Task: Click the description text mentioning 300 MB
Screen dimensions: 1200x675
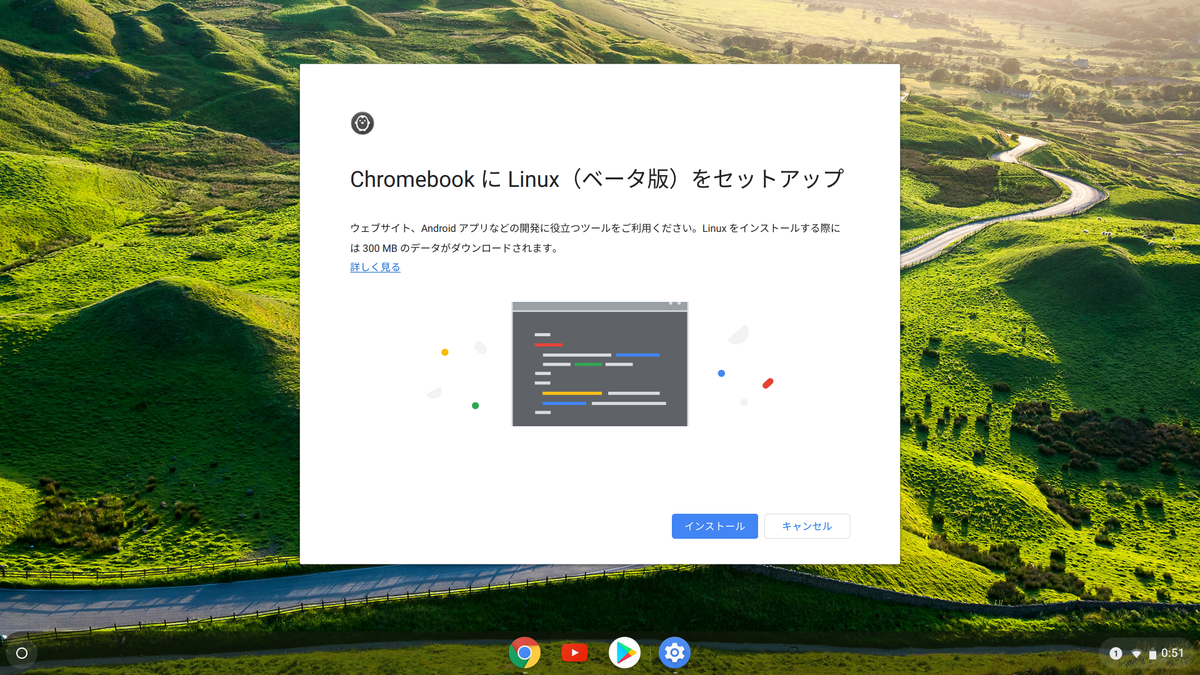Action: [595, 238]
